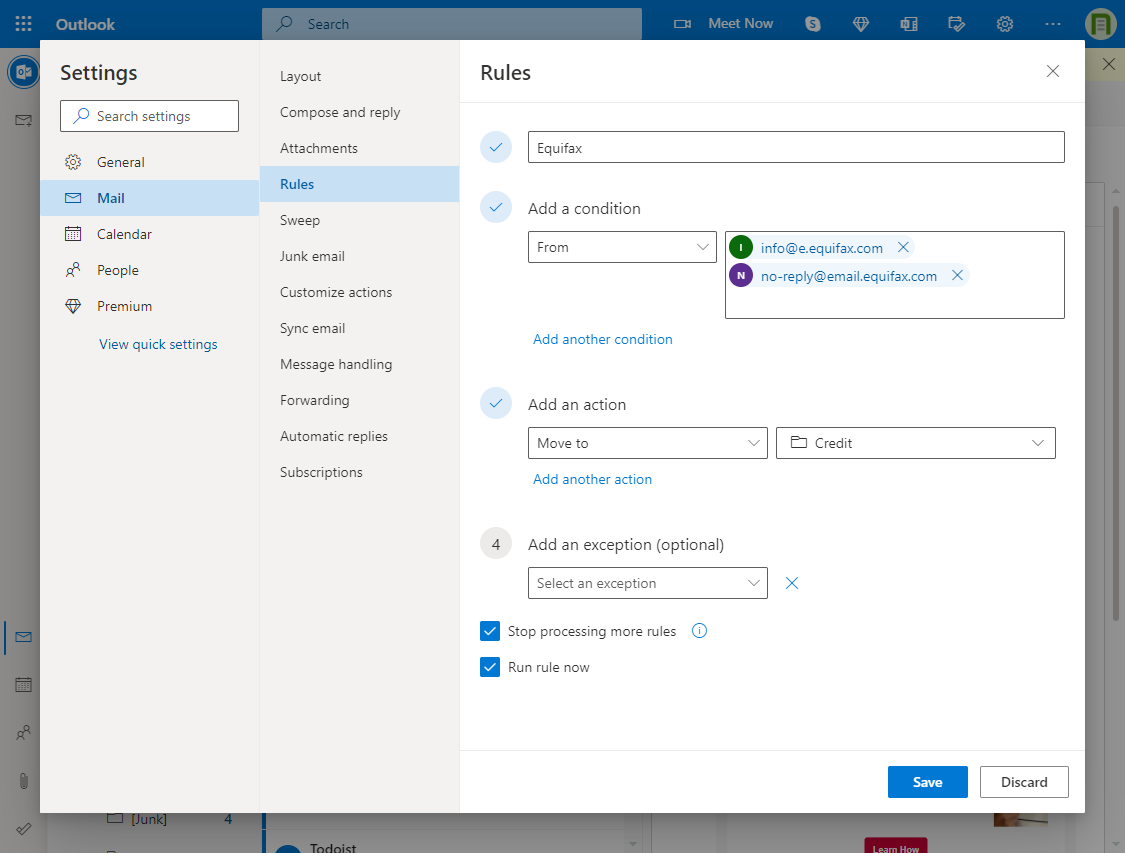Click the Settings gear in top bar
The height and width of the screenshot is (853, 1125).
[x=1004, y=24]
